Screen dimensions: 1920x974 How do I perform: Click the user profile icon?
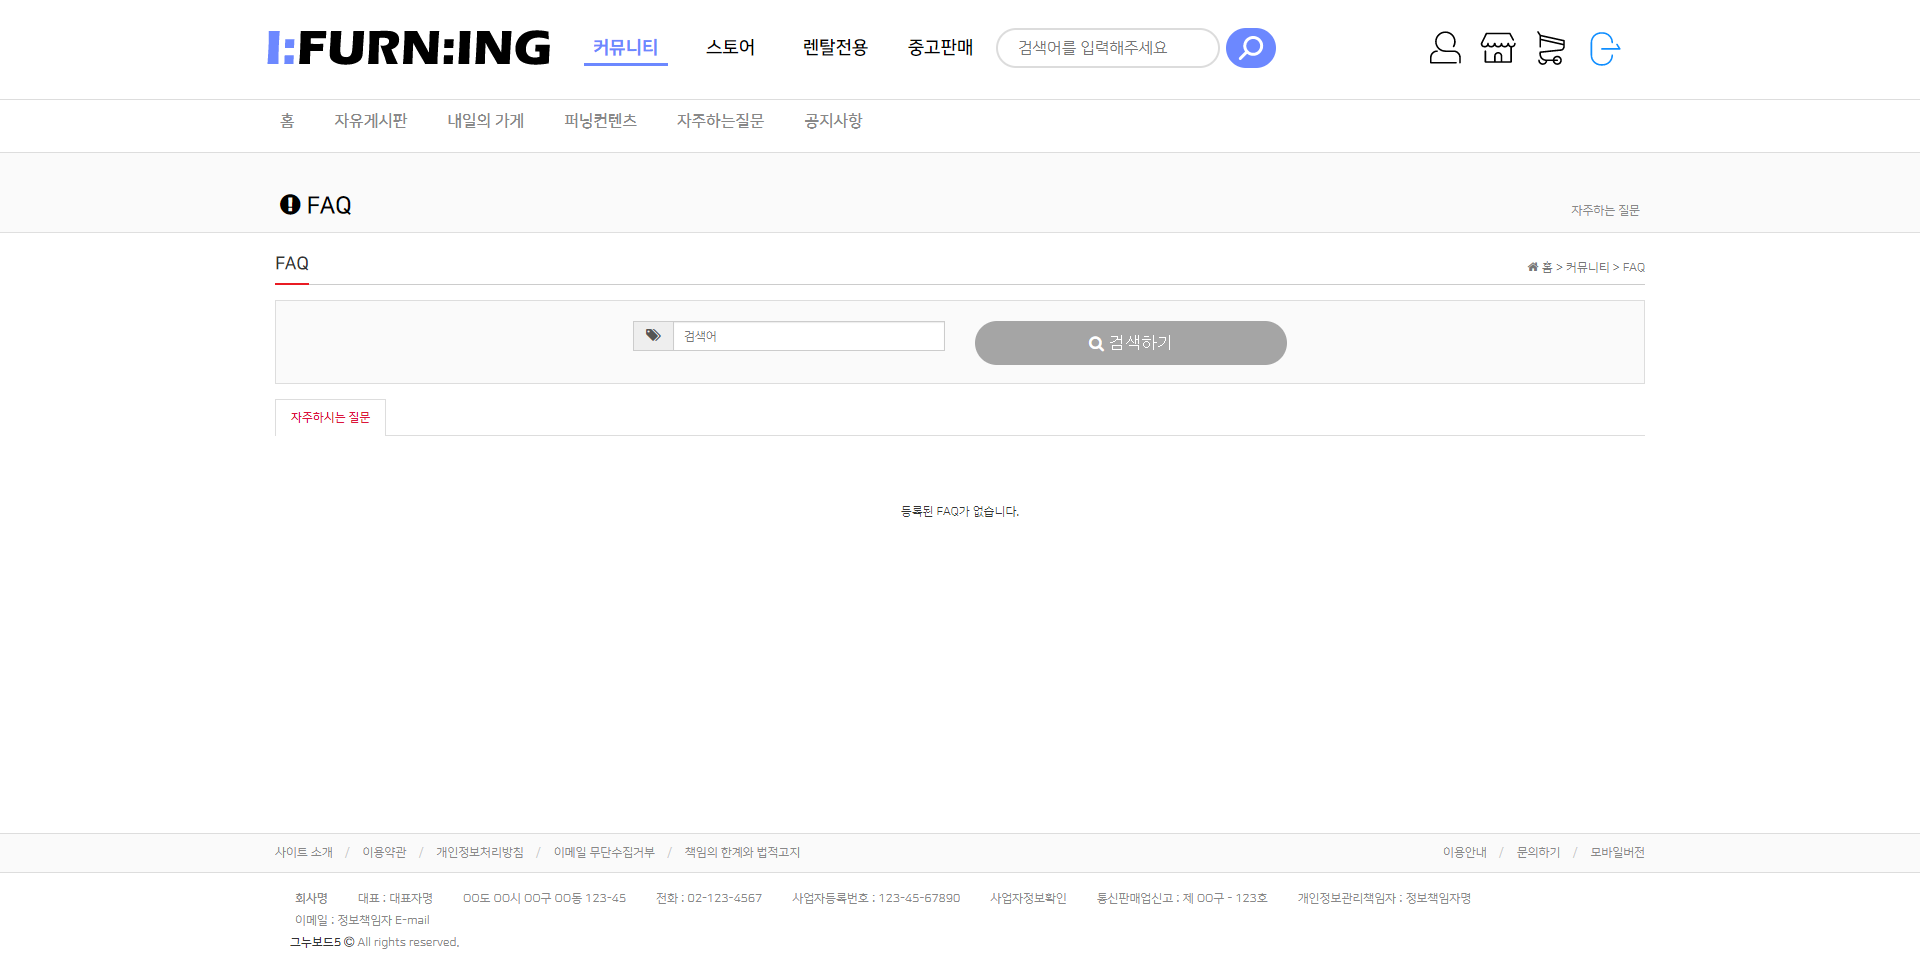(x=1444, y=48)
